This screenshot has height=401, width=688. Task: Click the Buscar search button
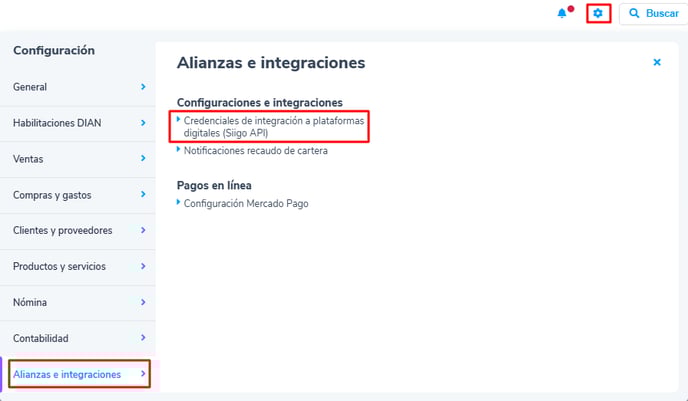click(x=652, y=13)
